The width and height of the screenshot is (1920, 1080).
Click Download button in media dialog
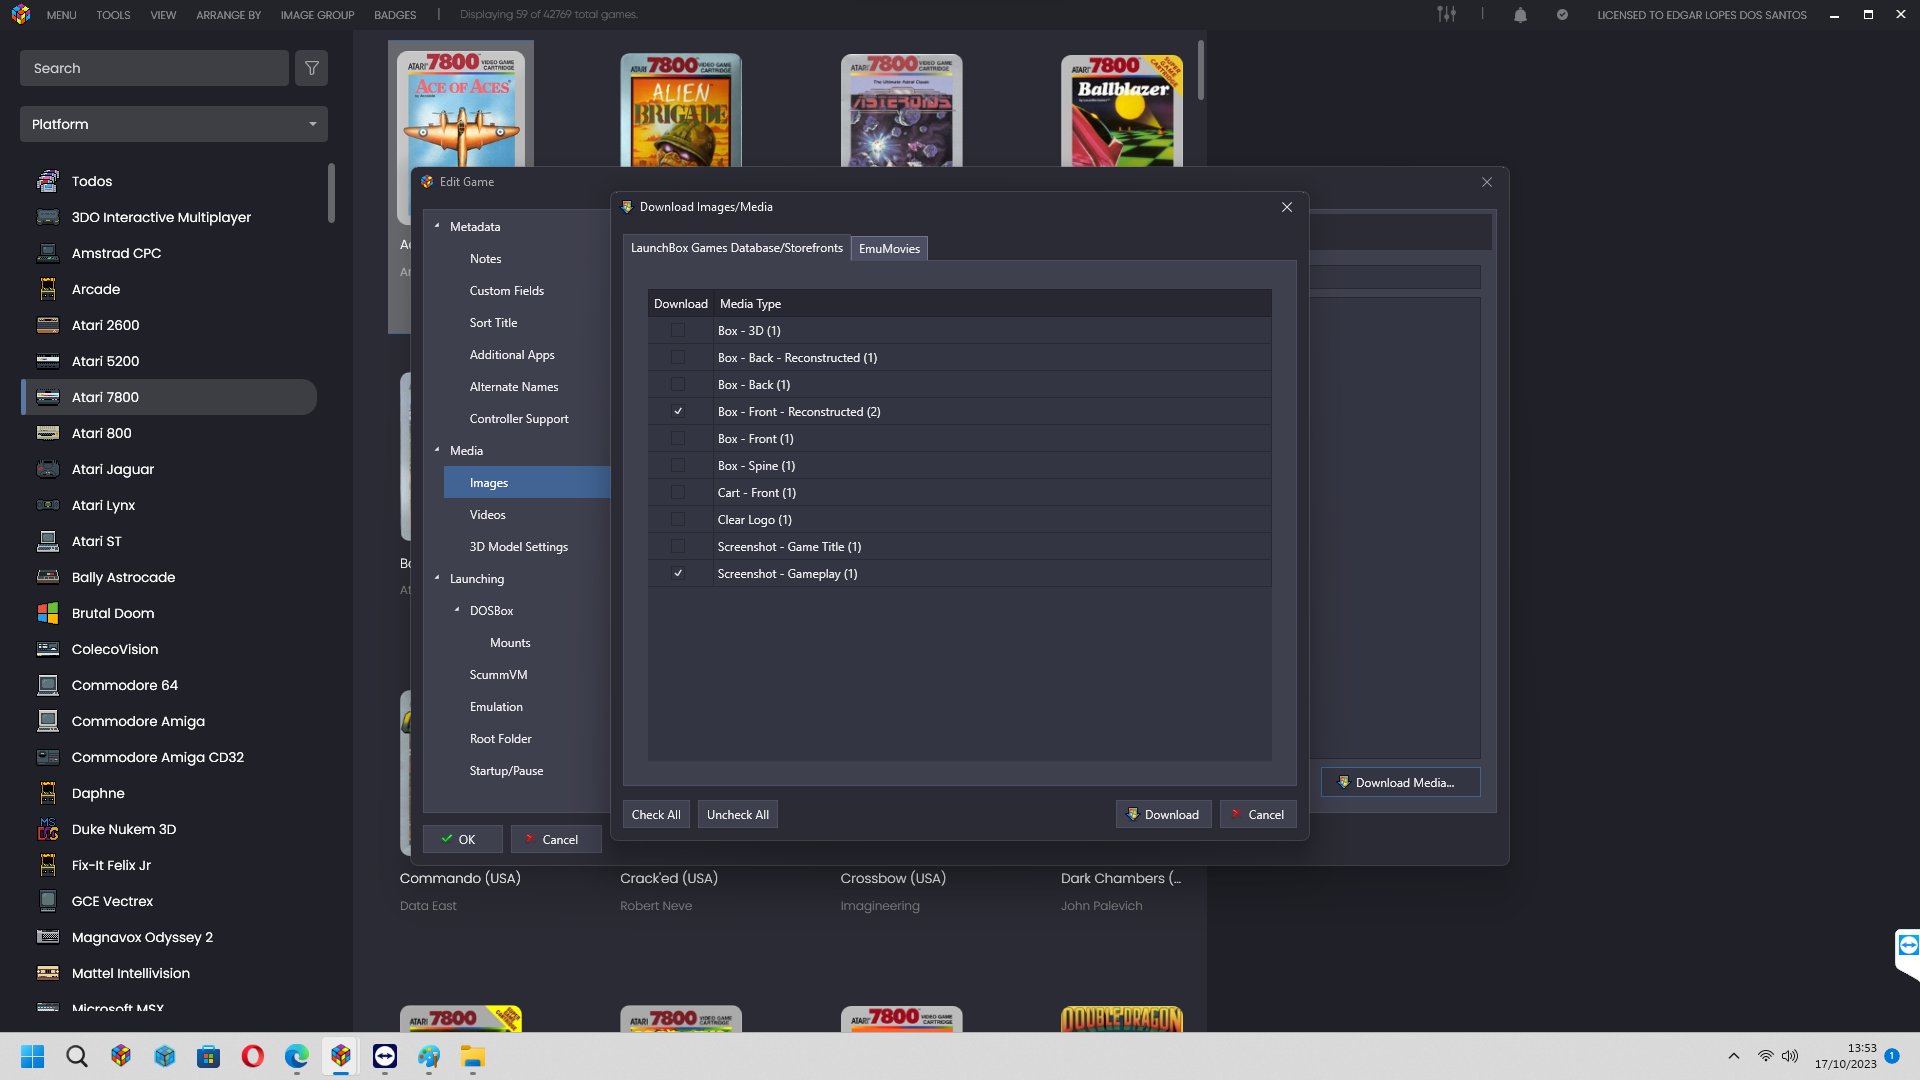[x=1163, y=814]
